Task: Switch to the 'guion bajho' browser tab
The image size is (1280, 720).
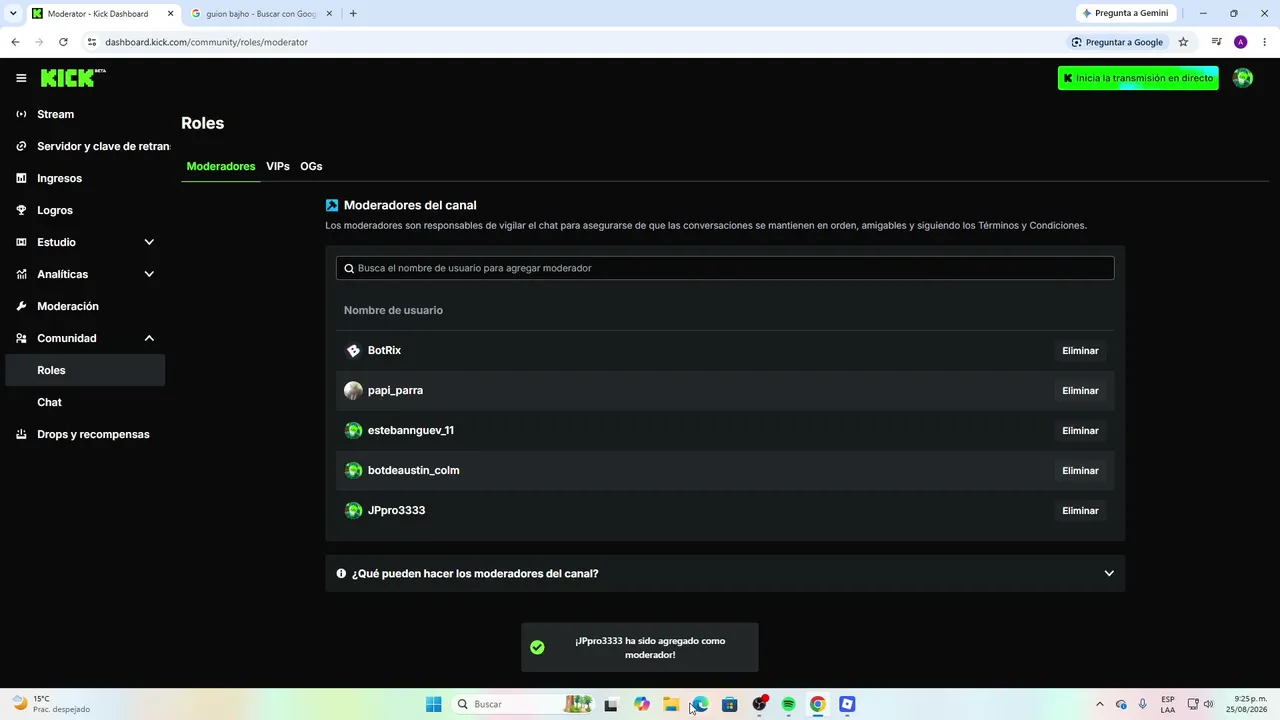Action: [260, 14]
